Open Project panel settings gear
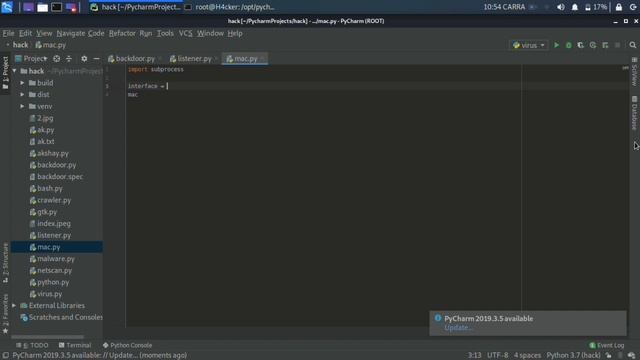Viewport: 640px width, 360px height. point(84,59)
